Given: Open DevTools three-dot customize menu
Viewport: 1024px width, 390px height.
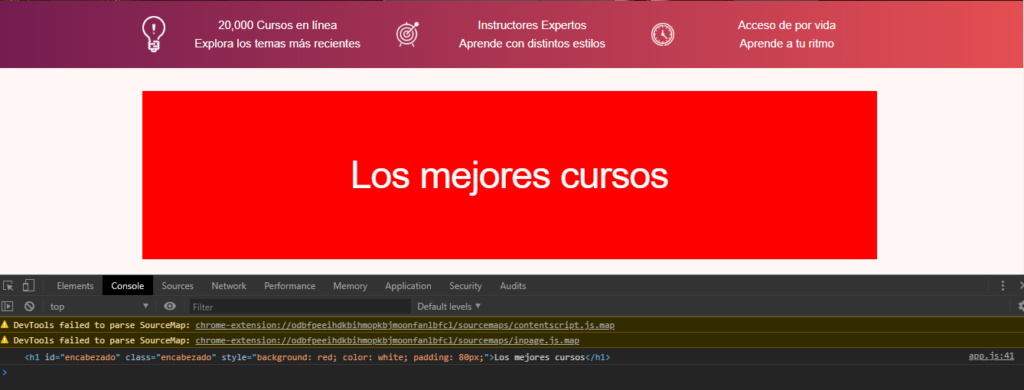Looking at the screenshot, I should pyautogui.click(x=1003, y=285).
